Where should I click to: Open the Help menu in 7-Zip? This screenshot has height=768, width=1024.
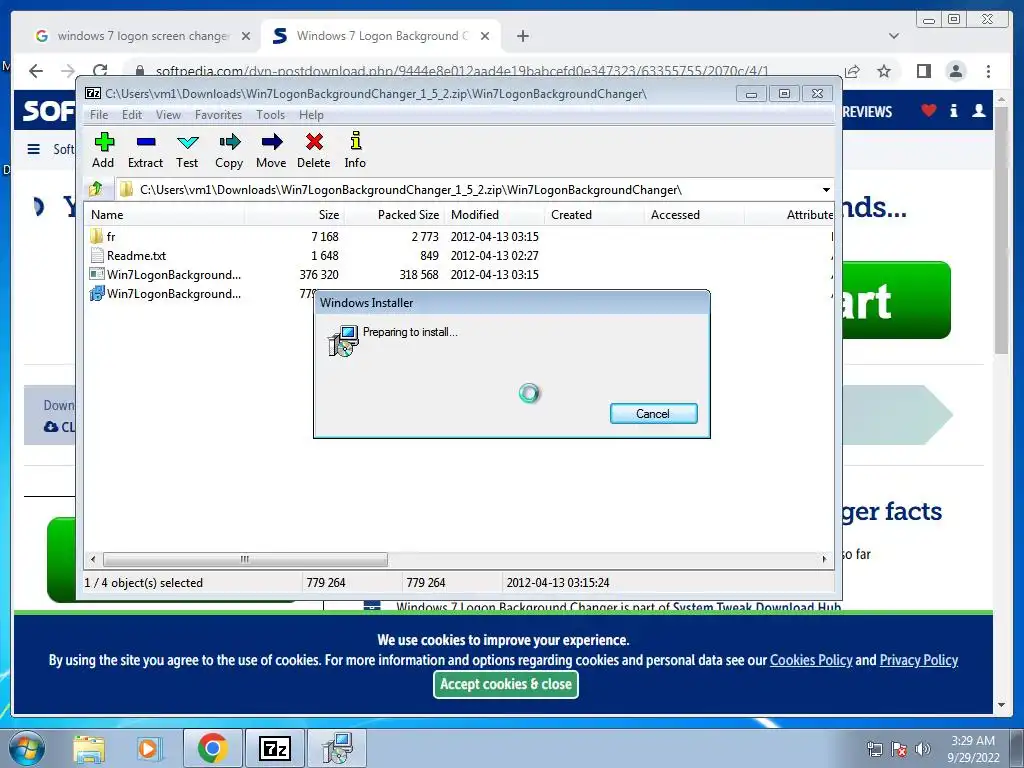click(x=312, y=115)
